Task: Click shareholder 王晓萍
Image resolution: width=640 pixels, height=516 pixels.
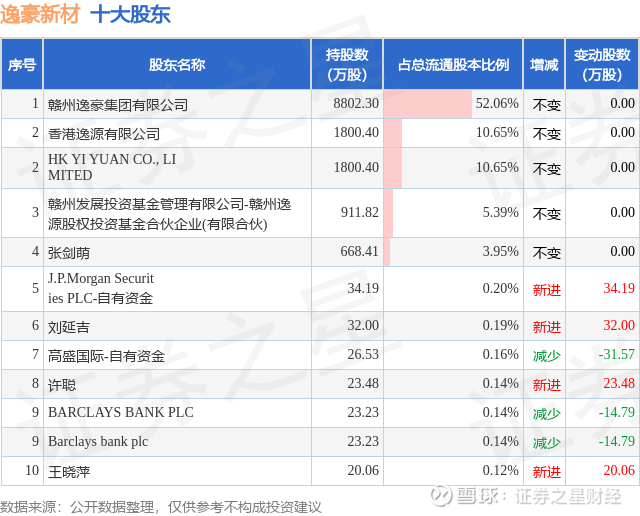Action: [x=69, y=472]
